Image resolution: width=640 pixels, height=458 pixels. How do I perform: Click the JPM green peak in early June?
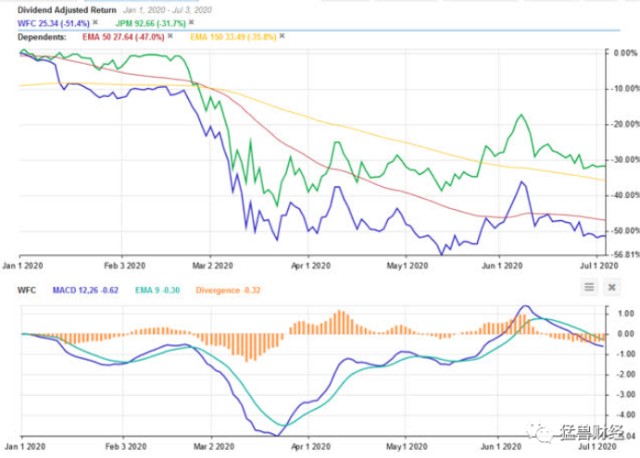[521, 115]
